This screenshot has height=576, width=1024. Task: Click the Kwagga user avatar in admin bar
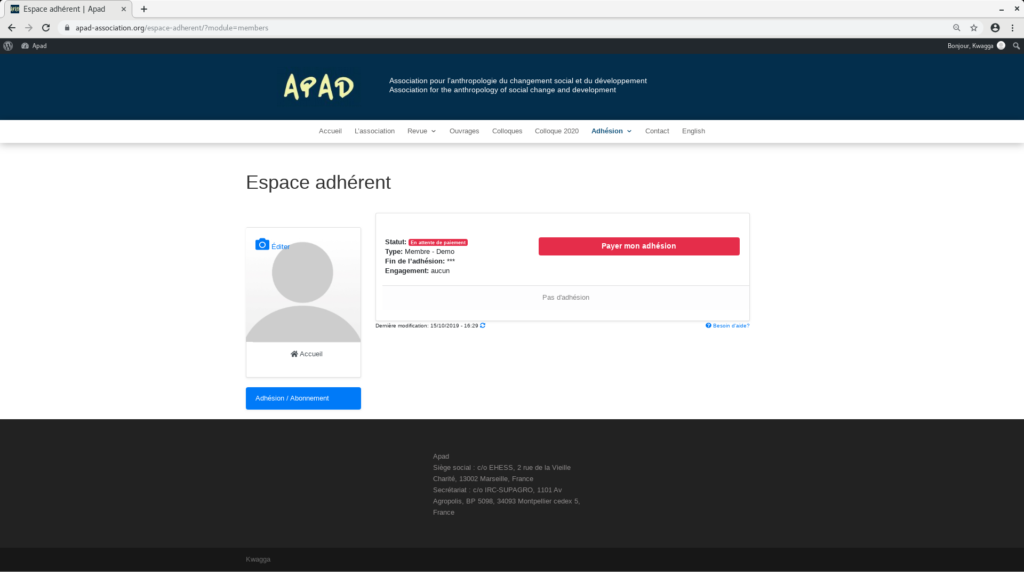[1001, 46]
